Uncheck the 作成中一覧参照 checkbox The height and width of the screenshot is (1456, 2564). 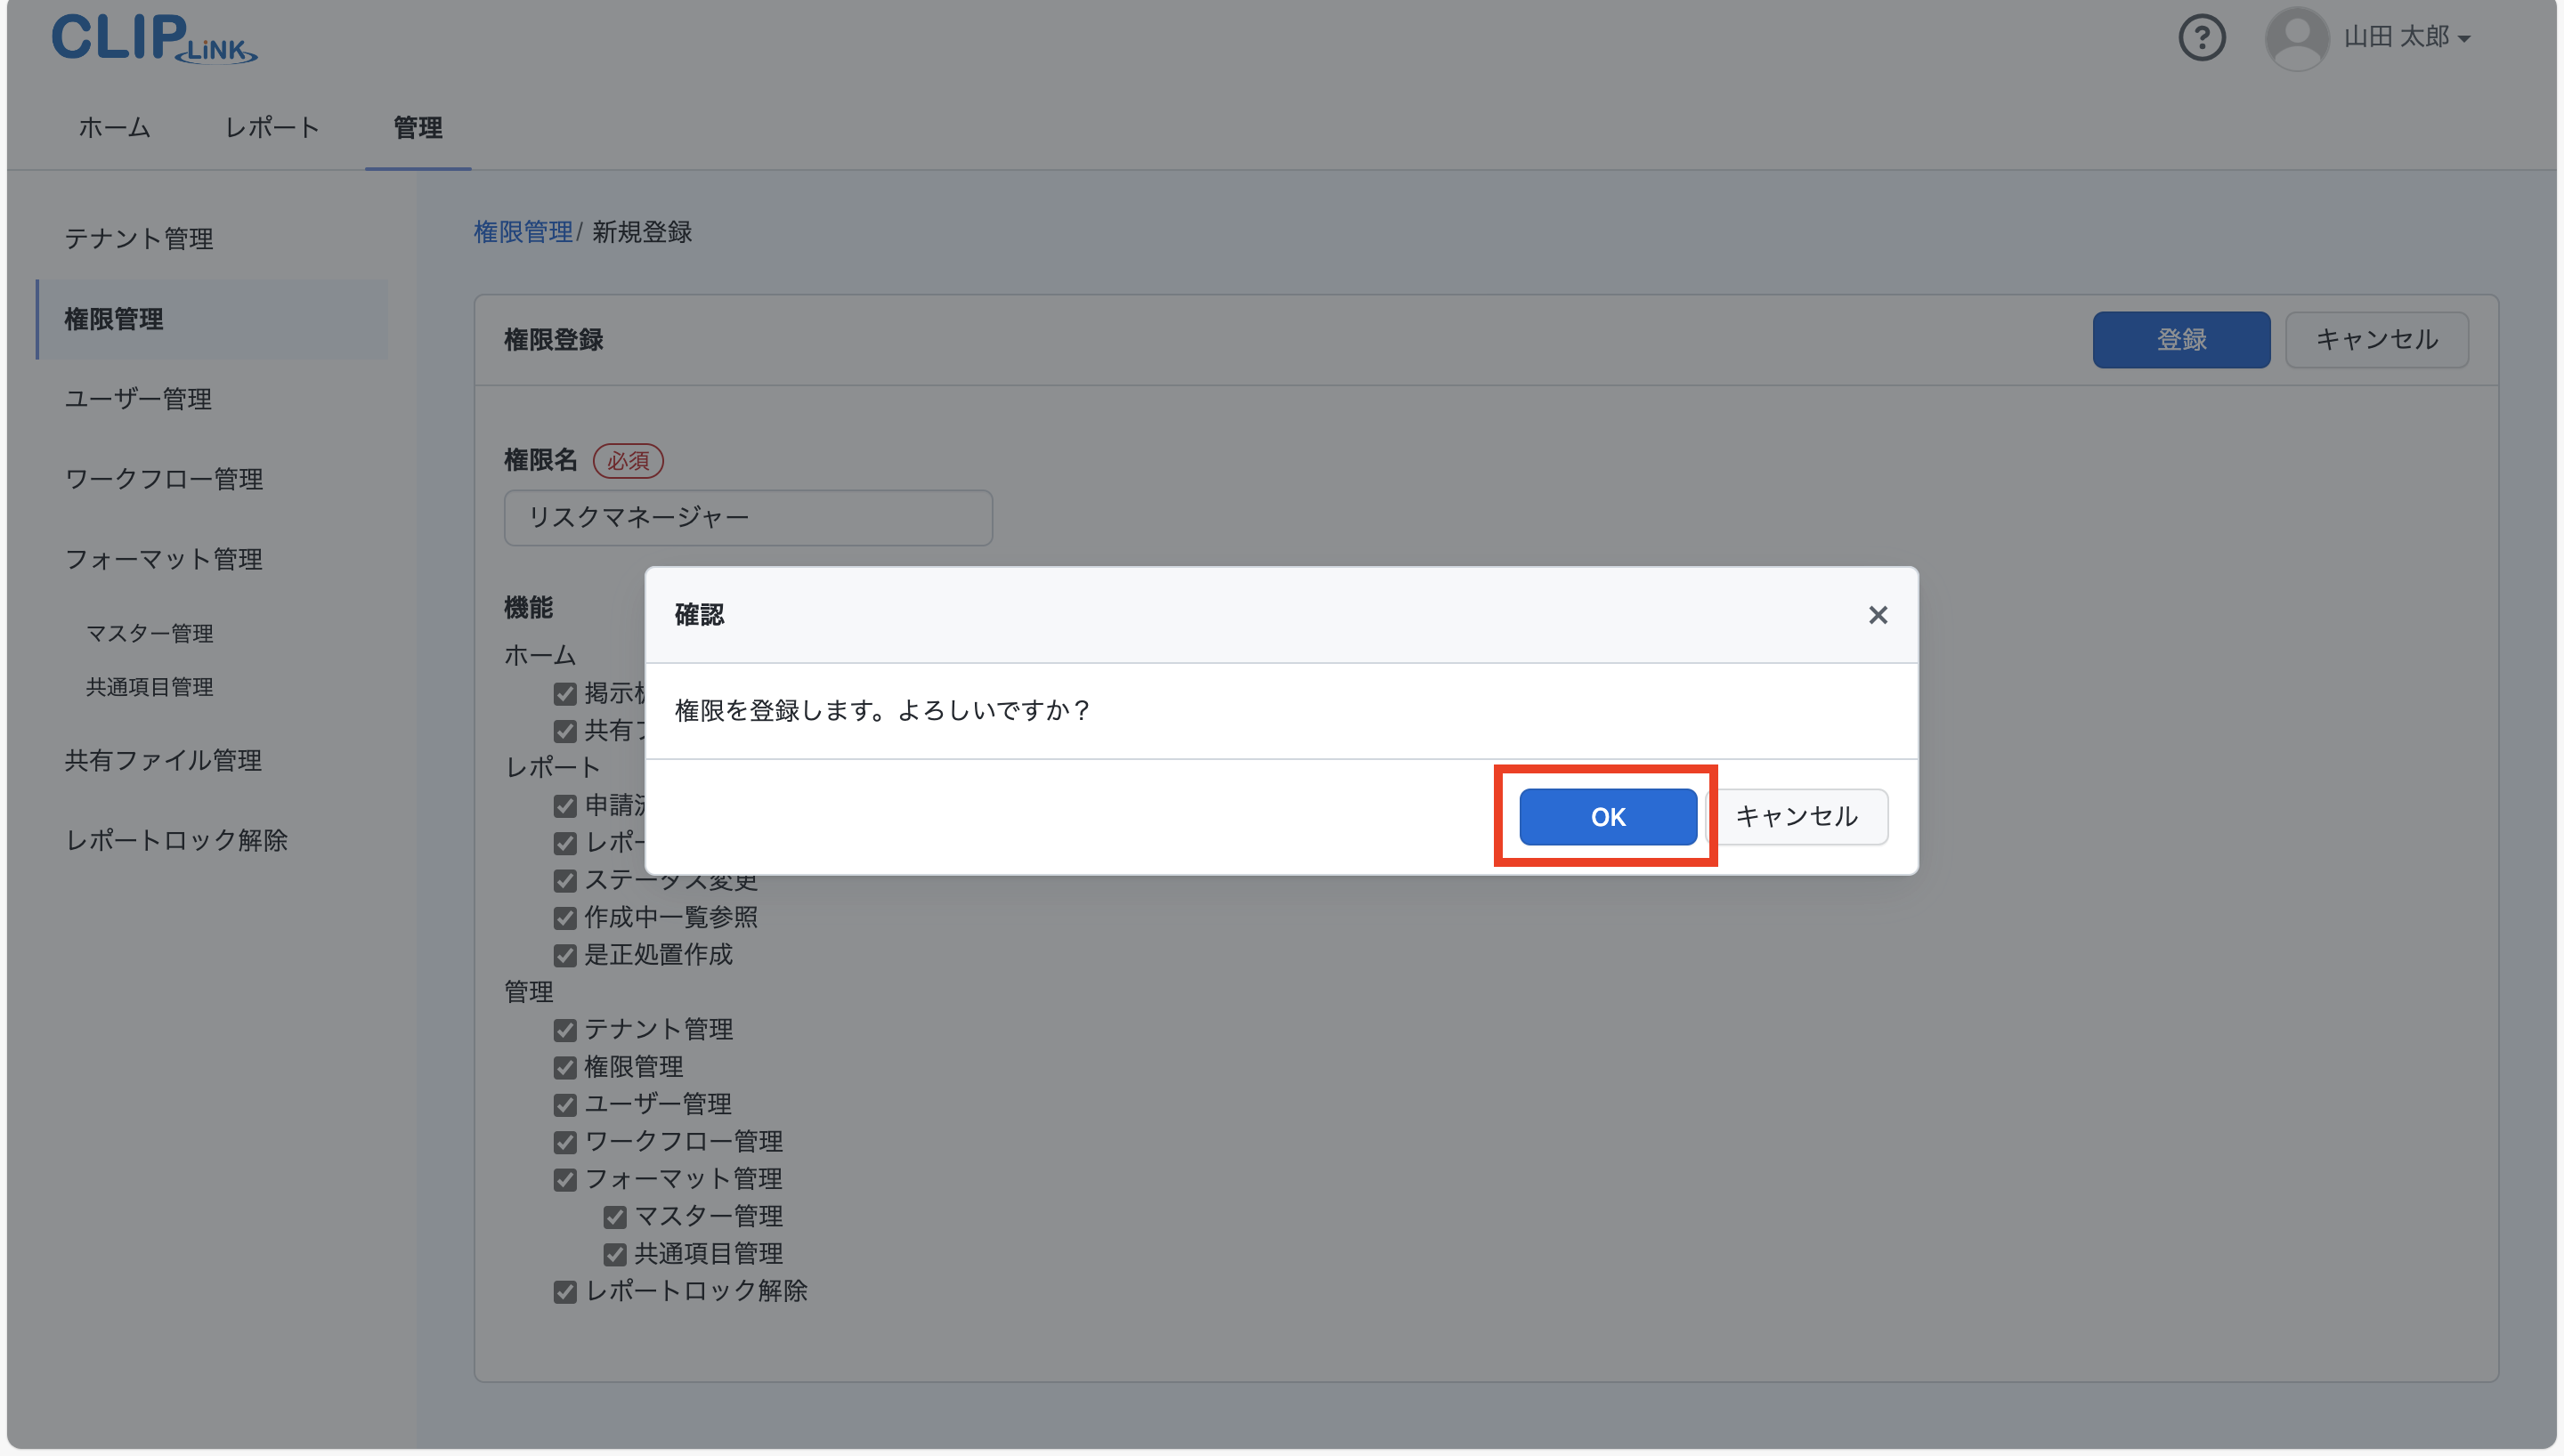[565, 917]
